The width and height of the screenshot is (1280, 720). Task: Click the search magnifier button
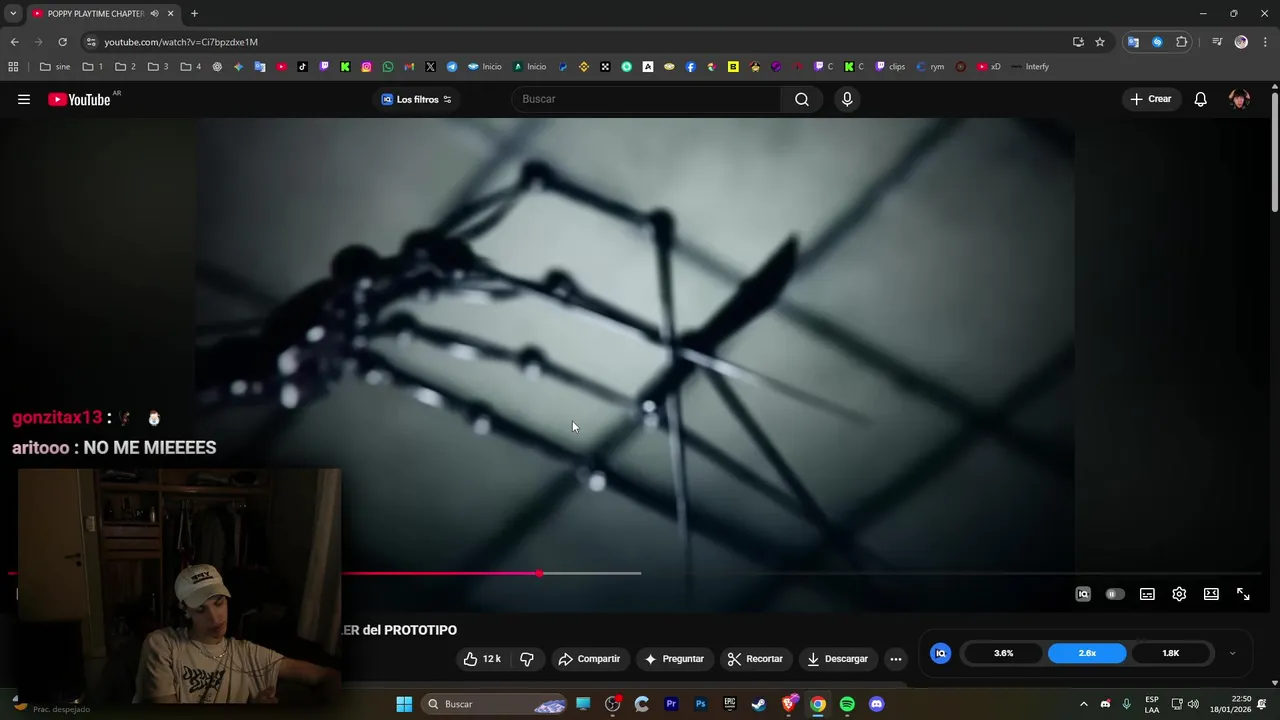click(801, 99)
